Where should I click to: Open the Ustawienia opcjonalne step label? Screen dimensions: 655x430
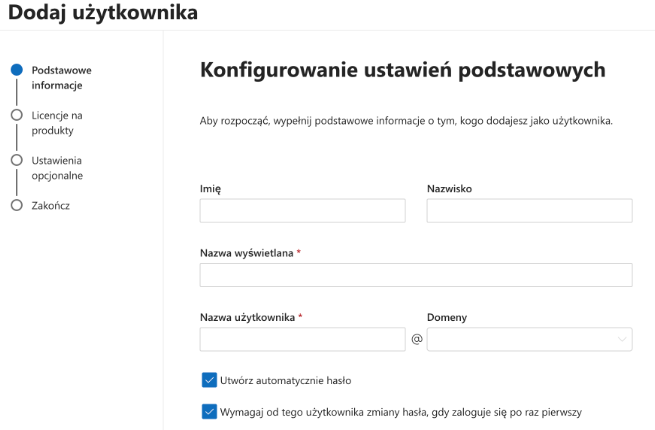[x=57, y=168]
